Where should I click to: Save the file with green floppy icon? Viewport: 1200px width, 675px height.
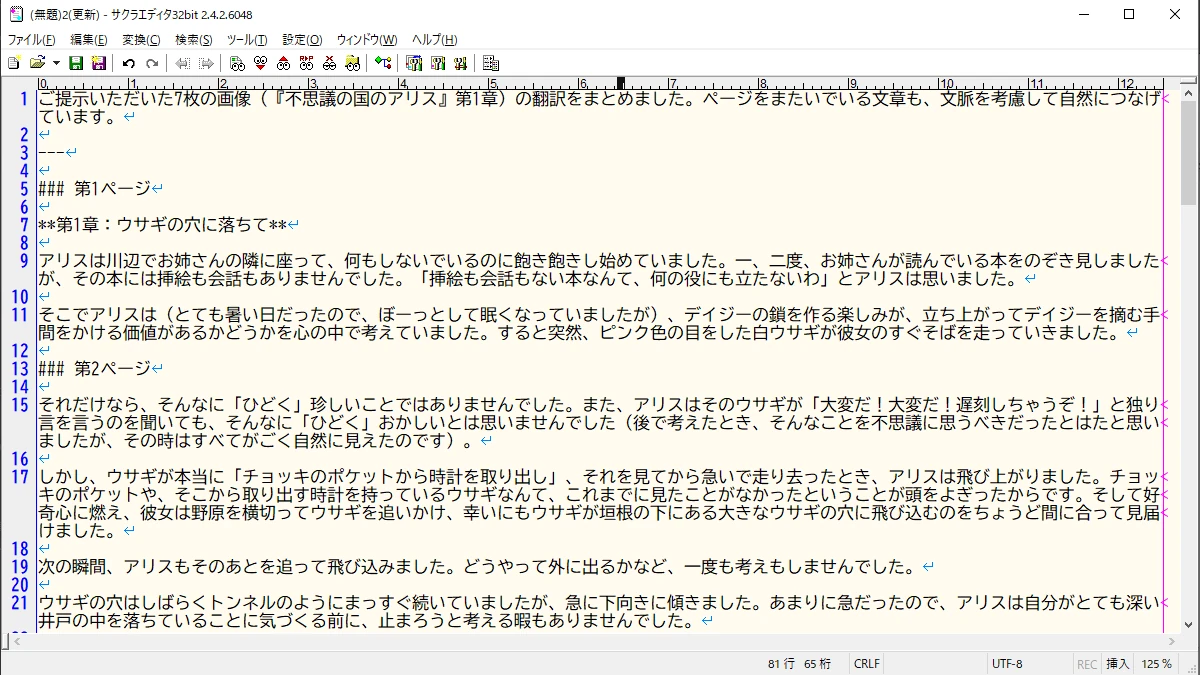click(76, 63)
